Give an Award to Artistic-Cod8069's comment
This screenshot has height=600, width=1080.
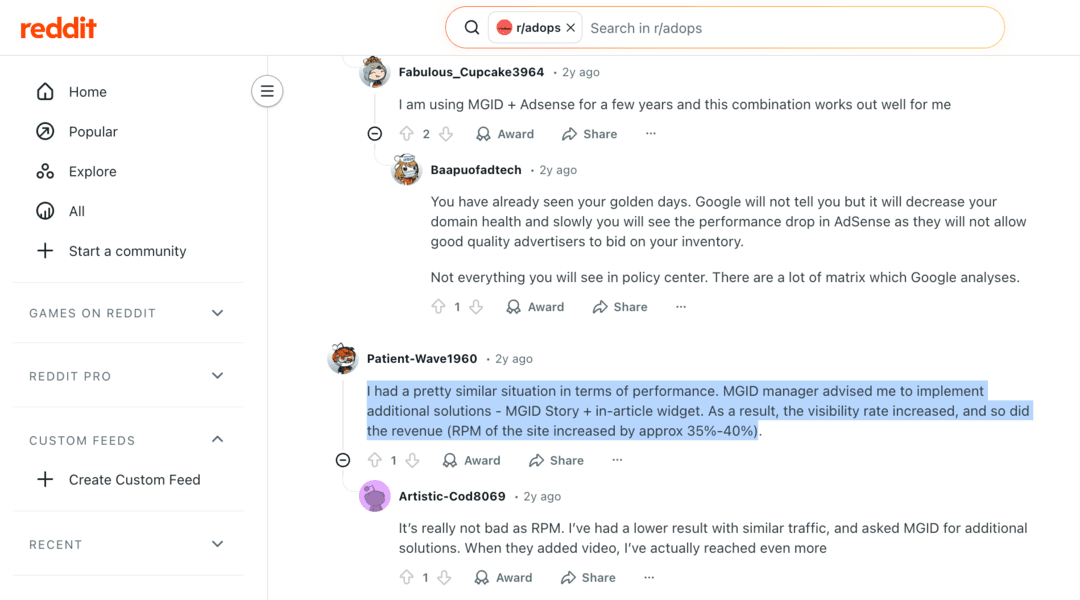click(x=503, y=577)
